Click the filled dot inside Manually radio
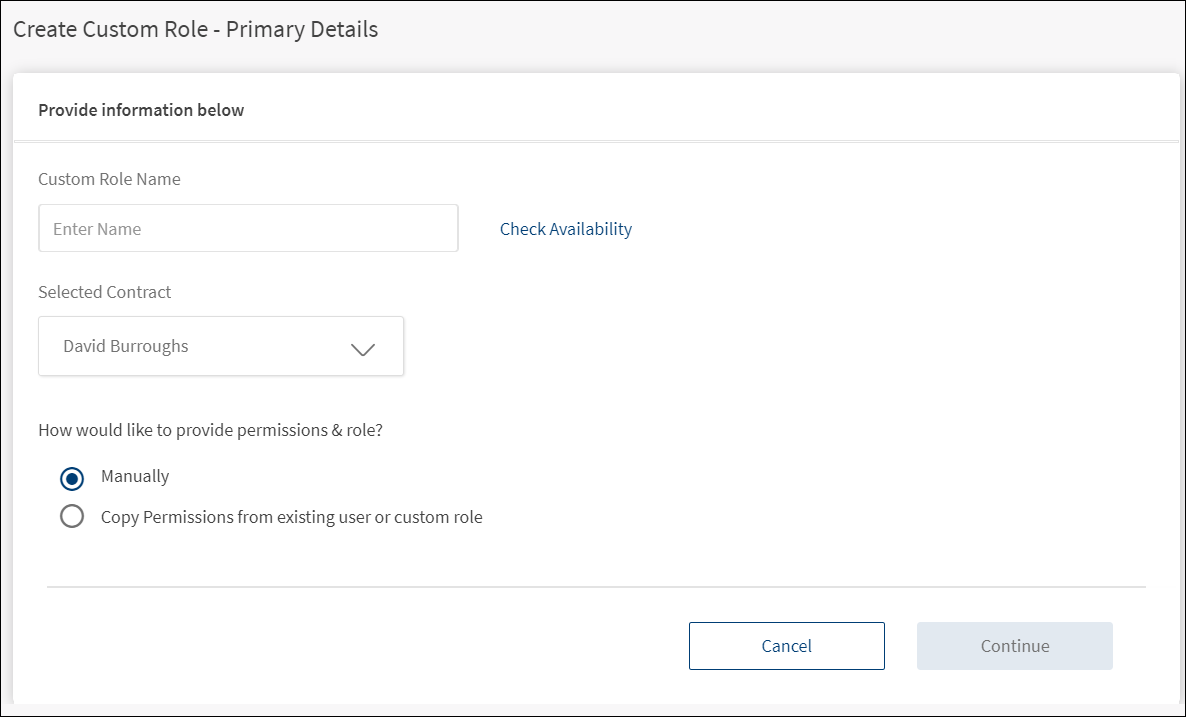 [72, 478]
